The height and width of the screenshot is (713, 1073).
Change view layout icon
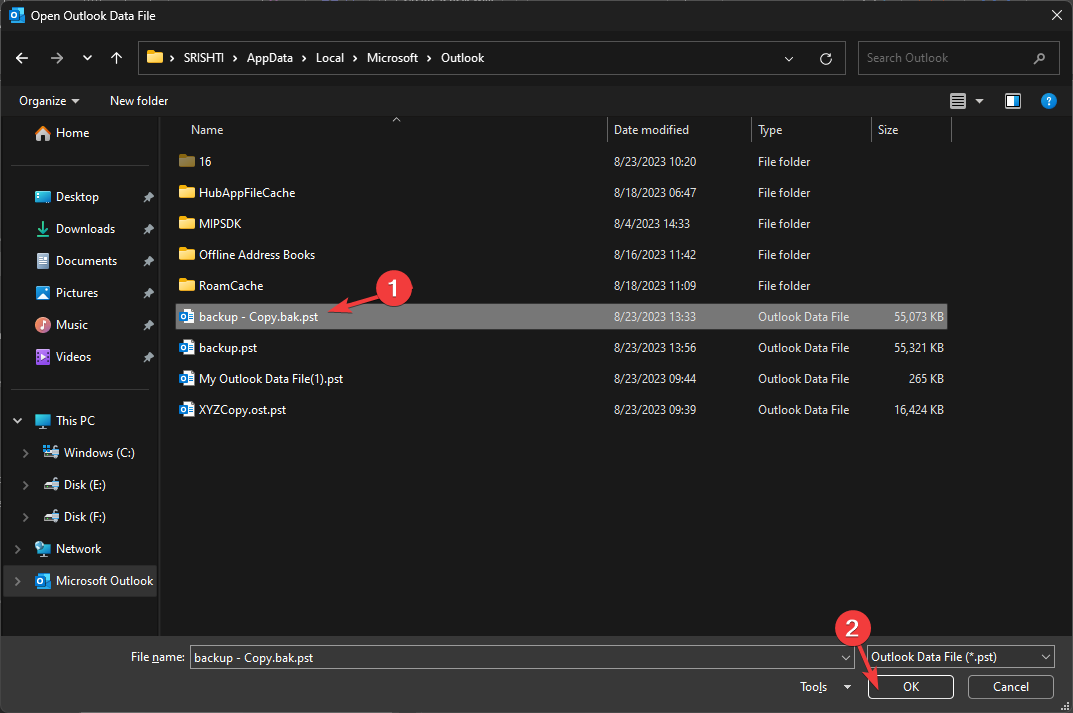tap(957, 101)
